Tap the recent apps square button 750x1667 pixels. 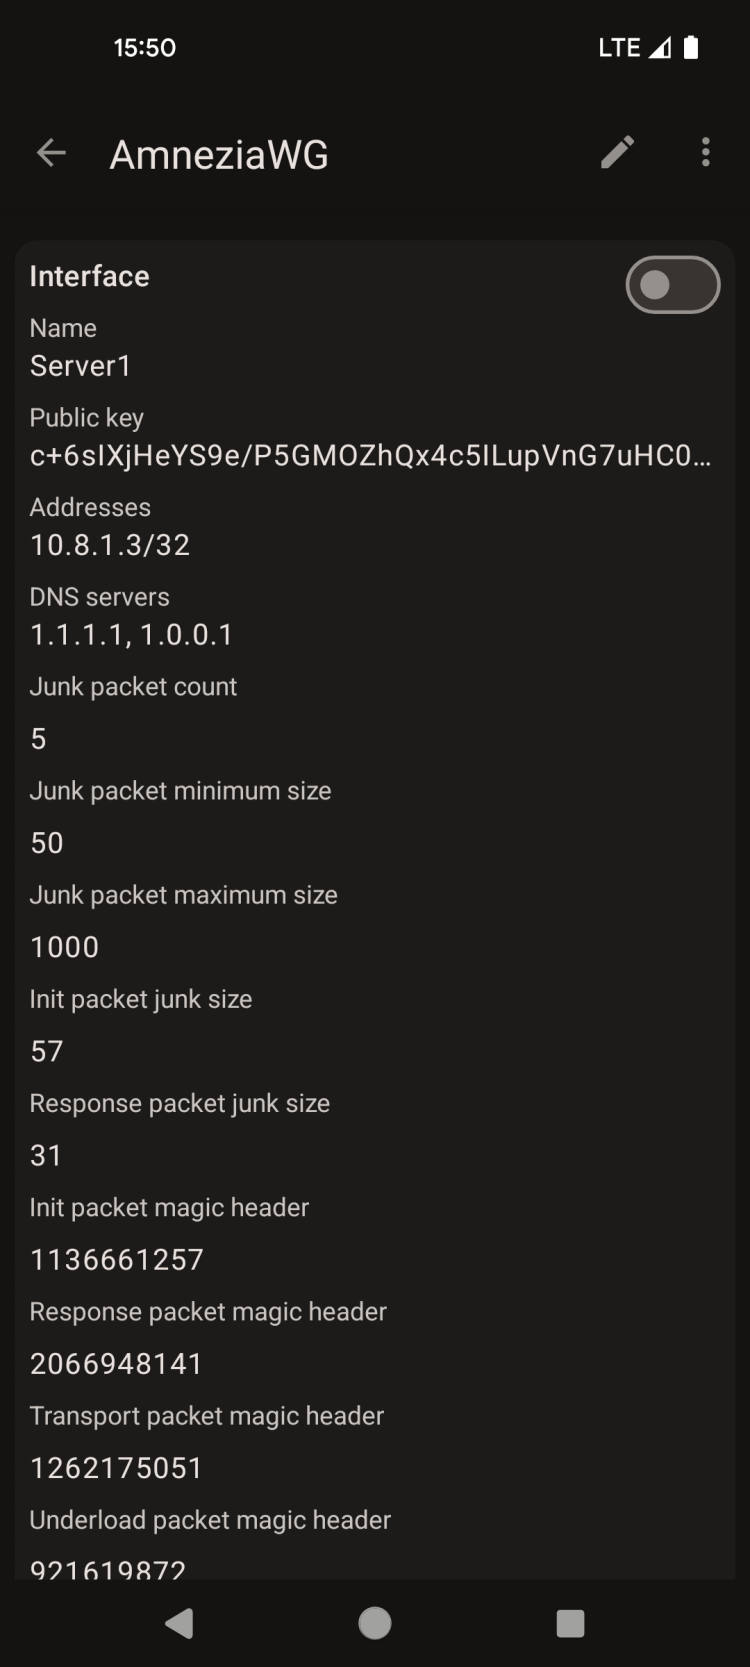(x=570, y=1623)
